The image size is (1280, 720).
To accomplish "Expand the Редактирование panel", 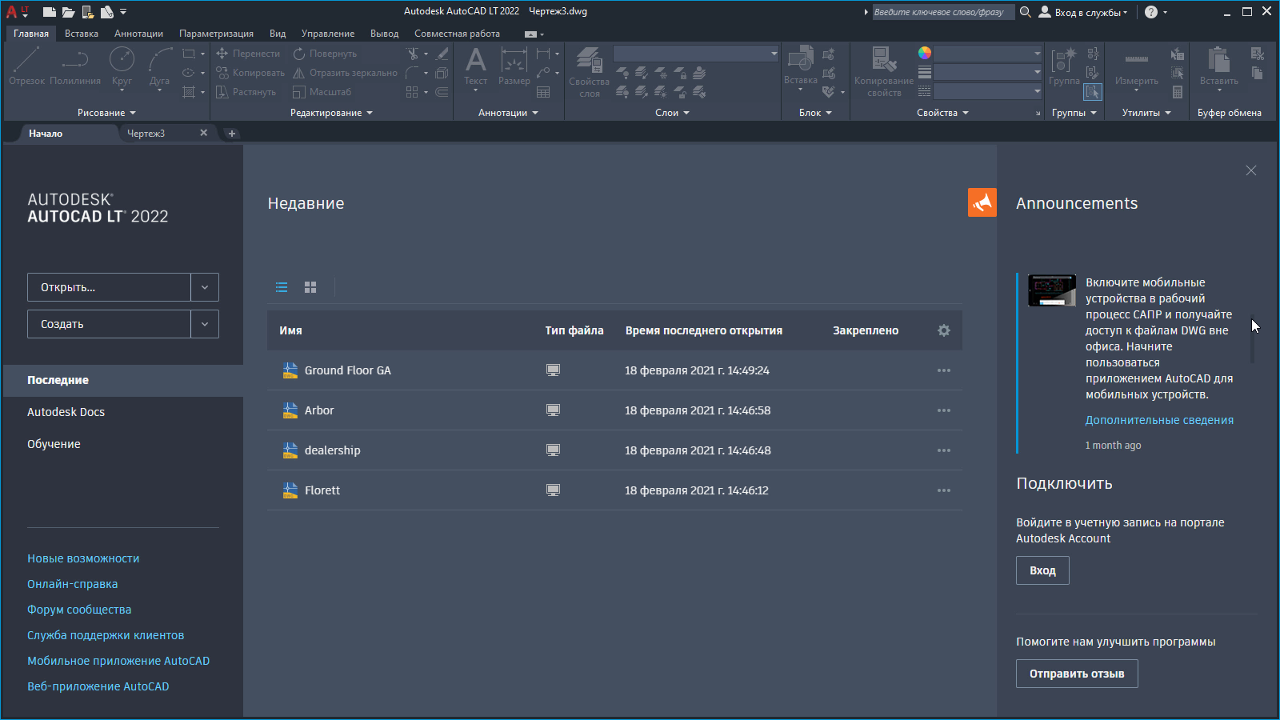I will [331, 113].
